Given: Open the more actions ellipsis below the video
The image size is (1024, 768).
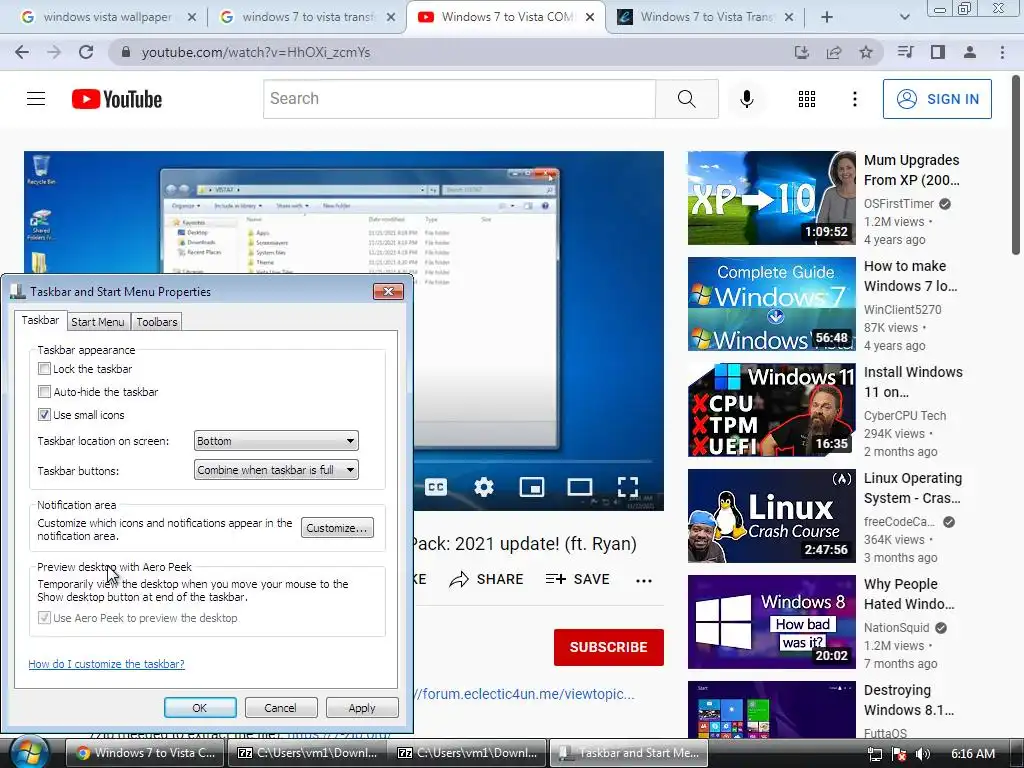Looking at the screenshot, I should tap(644, 581).
